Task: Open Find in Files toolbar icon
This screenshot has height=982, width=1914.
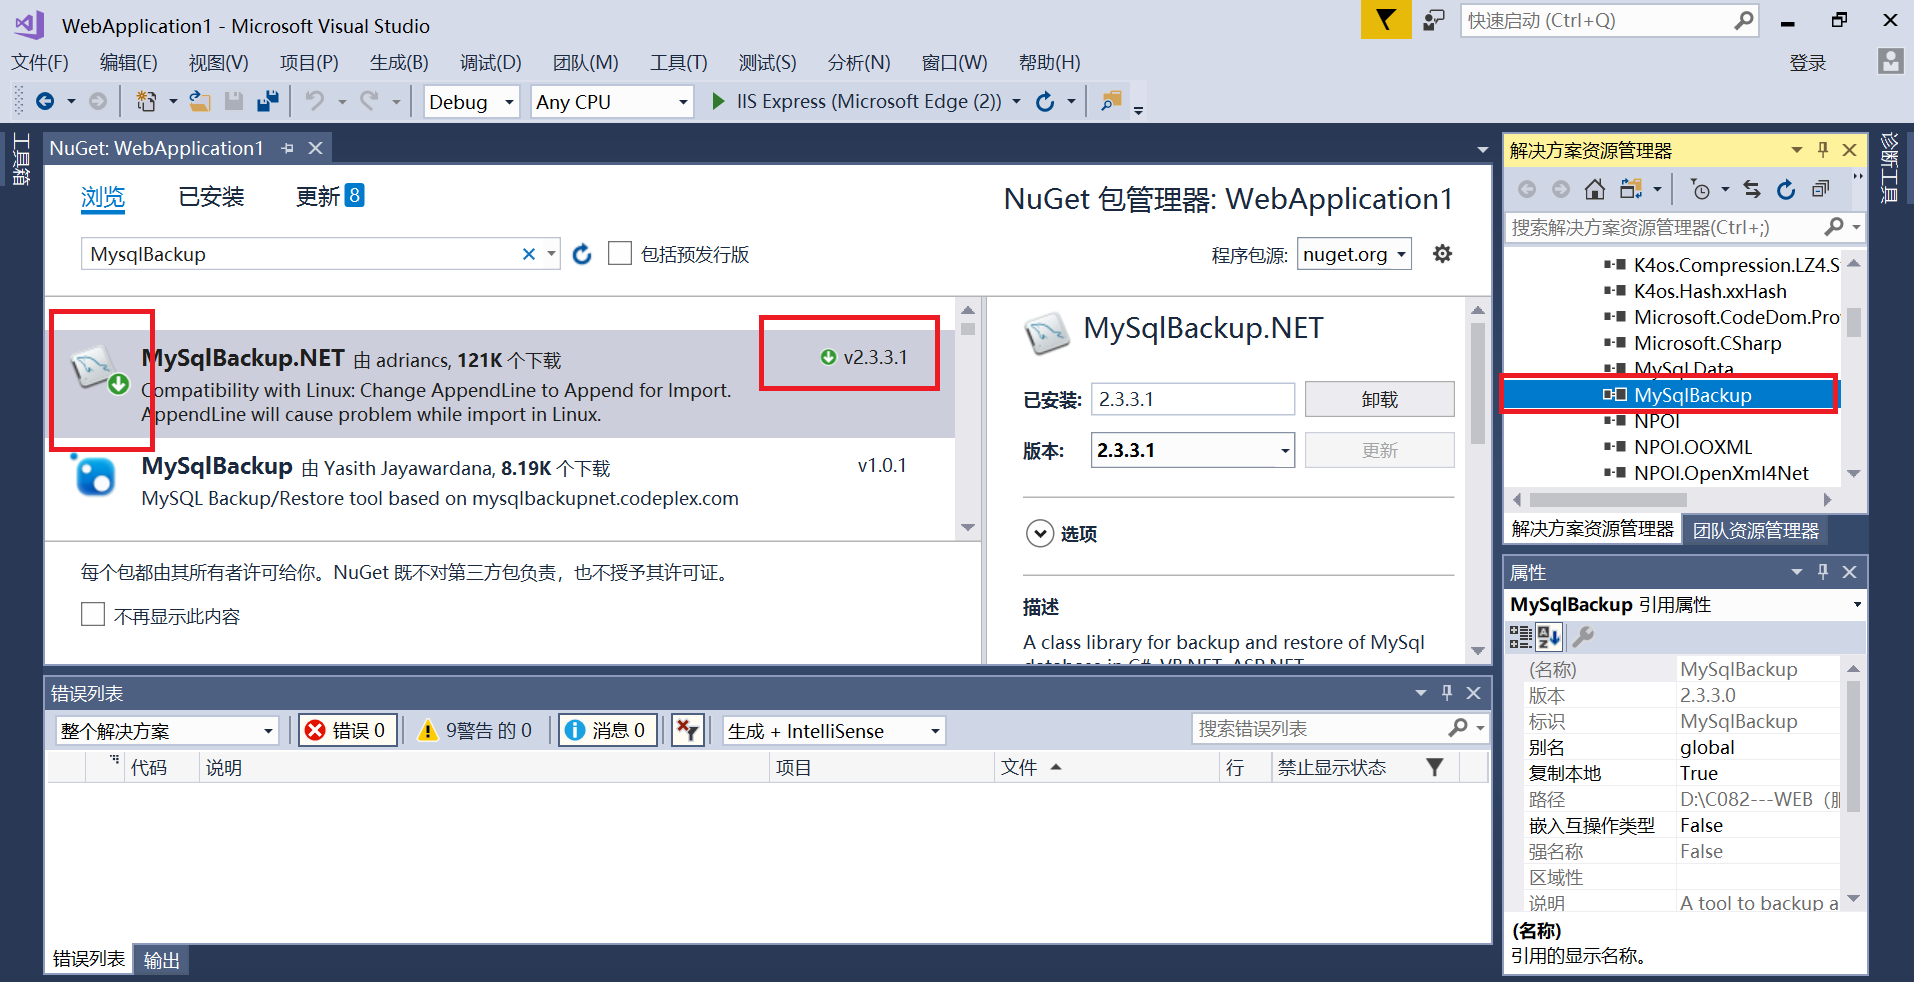Action: [x=1111, y=101]
